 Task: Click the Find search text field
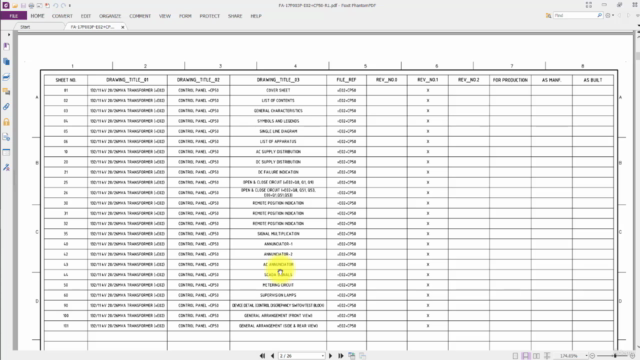click(575, 16)
